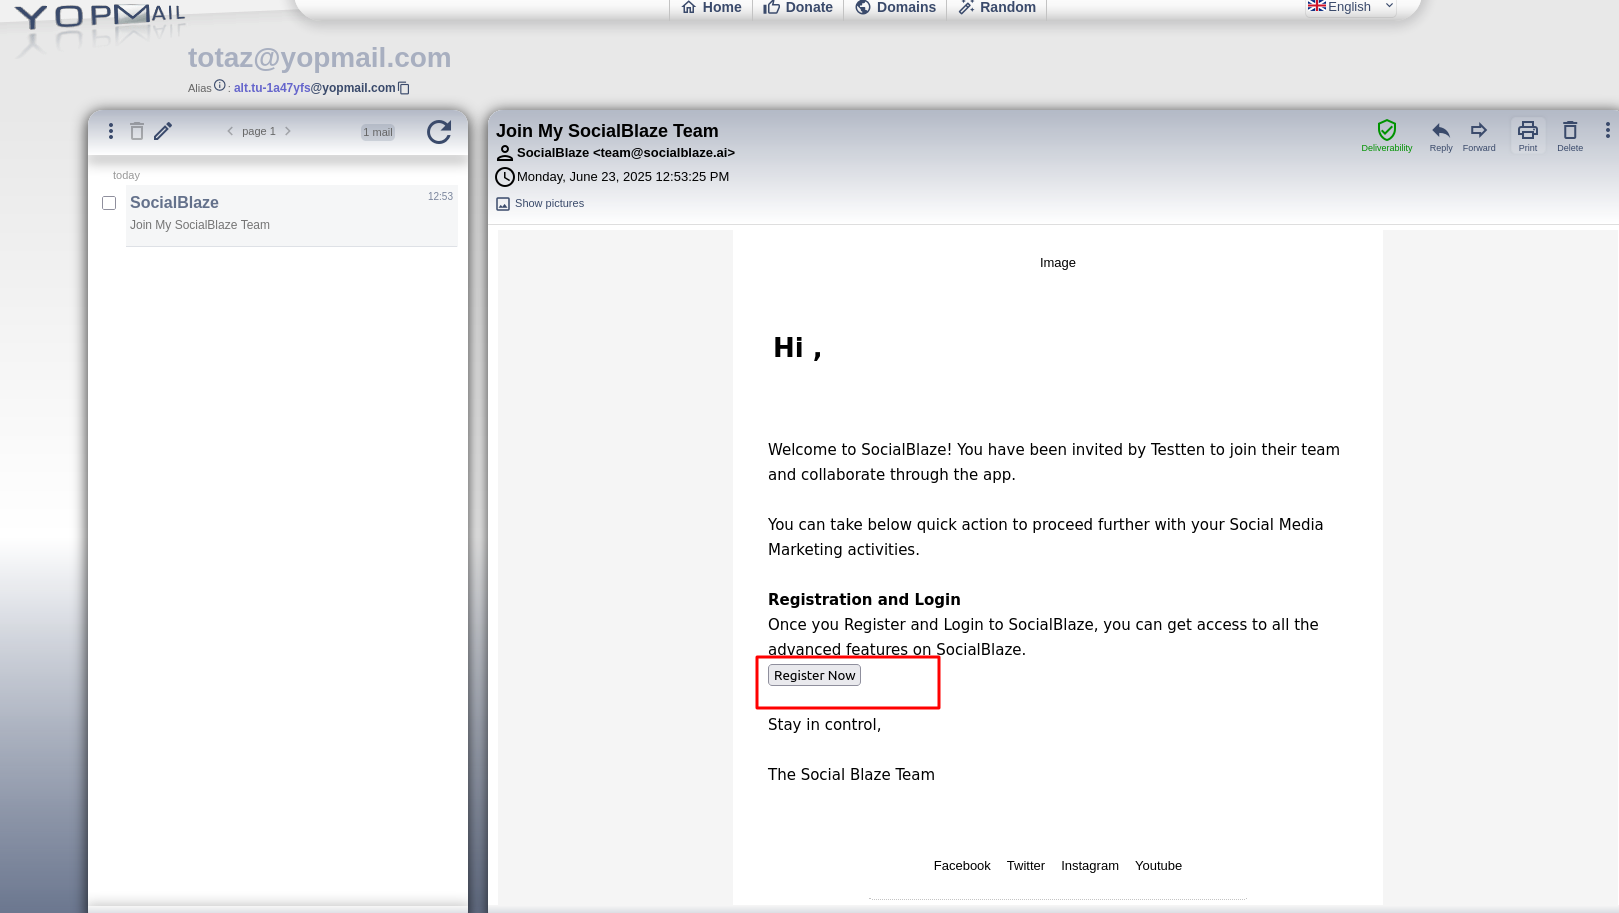
Task: Select alias address alt.tu-1a47yfs@yopmail.com
Action: click(314, 88)
